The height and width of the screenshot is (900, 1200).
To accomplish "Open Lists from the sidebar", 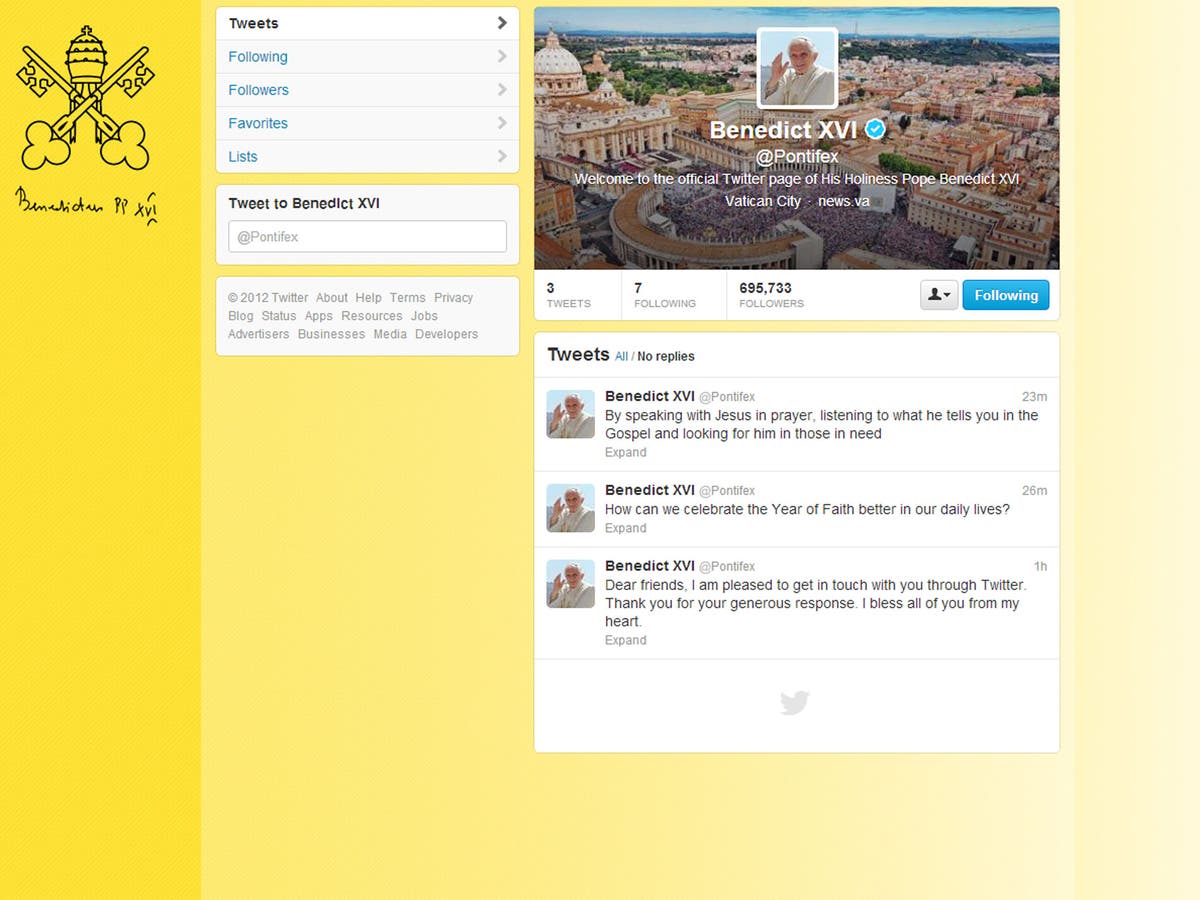I will click(x=242, y=156).
